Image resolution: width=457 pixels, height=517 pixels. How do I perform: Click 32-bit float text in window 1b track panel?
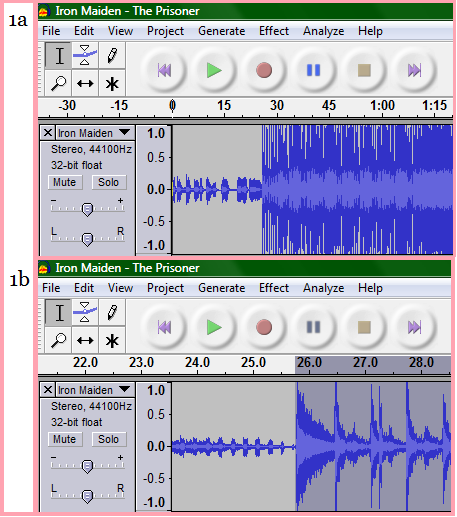pyautogui.click(x=76, y=422)
